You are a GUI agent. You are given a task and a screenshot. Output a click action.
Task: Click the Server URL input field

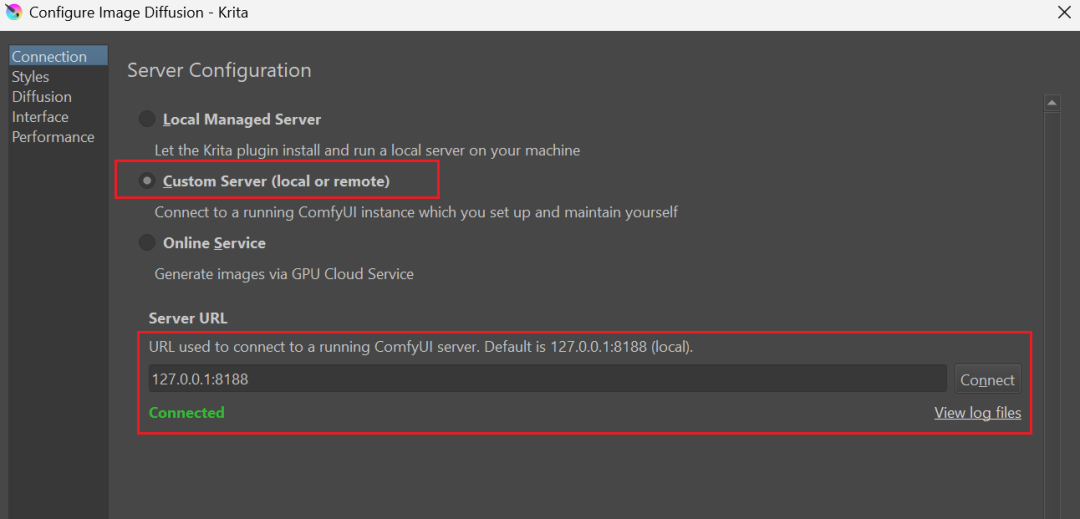(x=548, y=379)
